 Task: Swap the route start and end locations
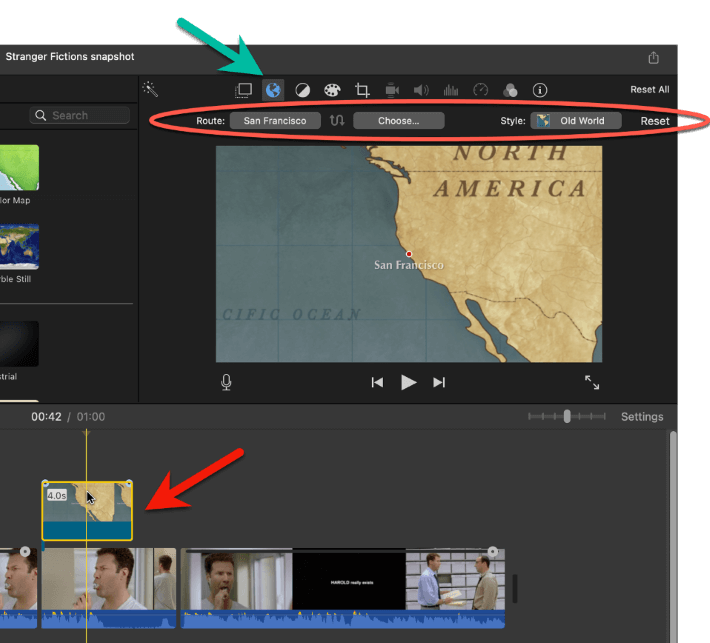point(337,120)
